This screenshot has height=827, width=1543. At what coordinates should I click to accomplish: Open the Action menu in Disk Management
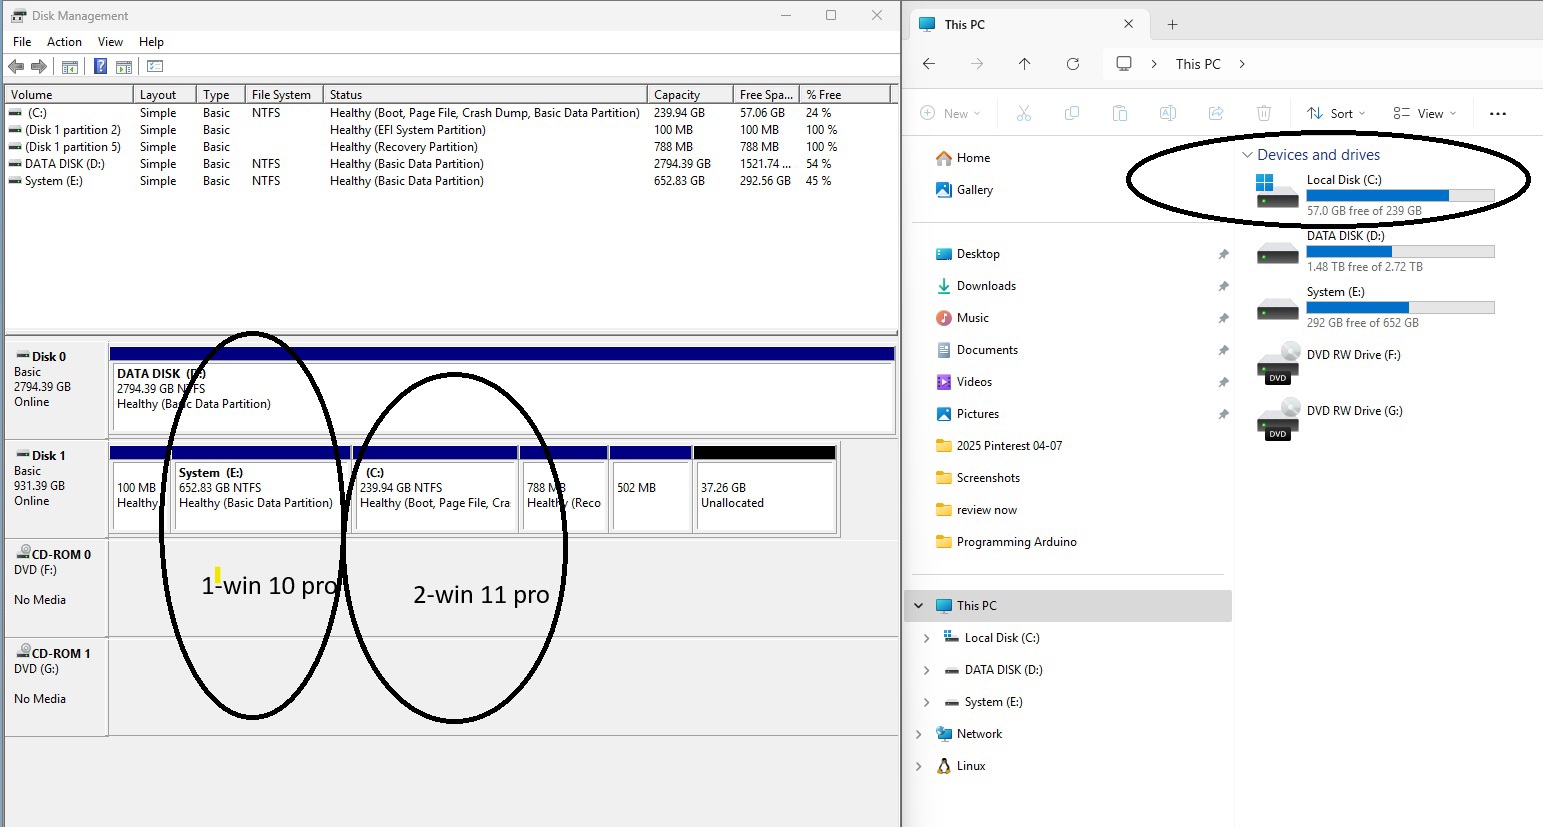(64, 42)
